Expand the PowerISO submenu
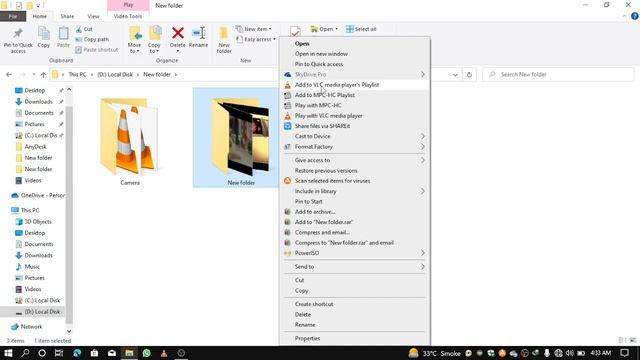Image resolution: width=640 pixels, height=360 pixels. [x=355, y=253]
